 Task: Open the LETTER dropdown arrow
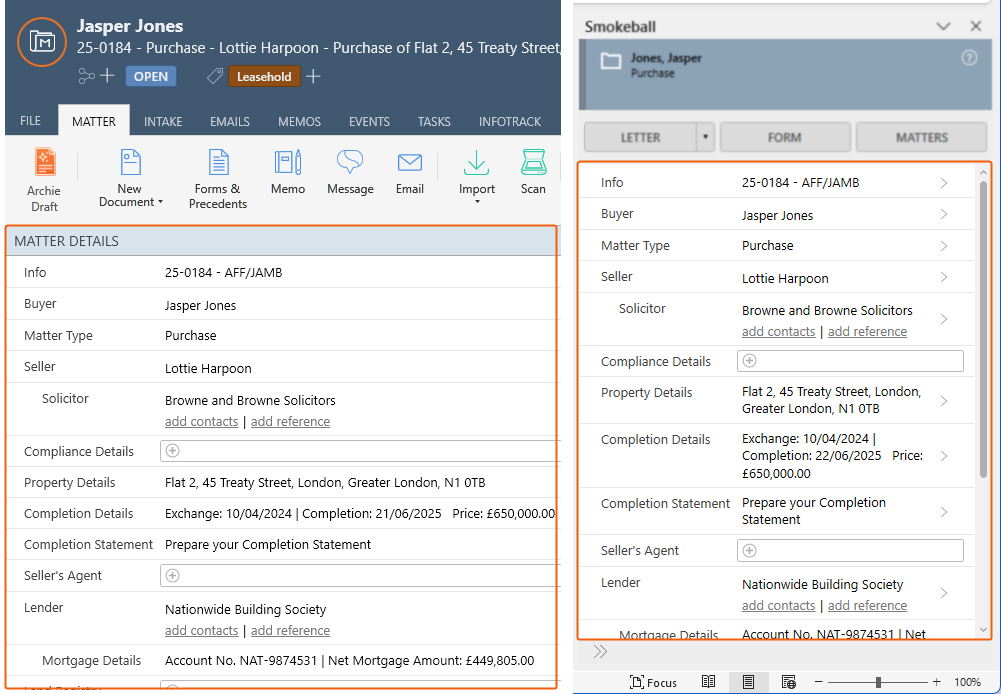click(x=705, y=137)
